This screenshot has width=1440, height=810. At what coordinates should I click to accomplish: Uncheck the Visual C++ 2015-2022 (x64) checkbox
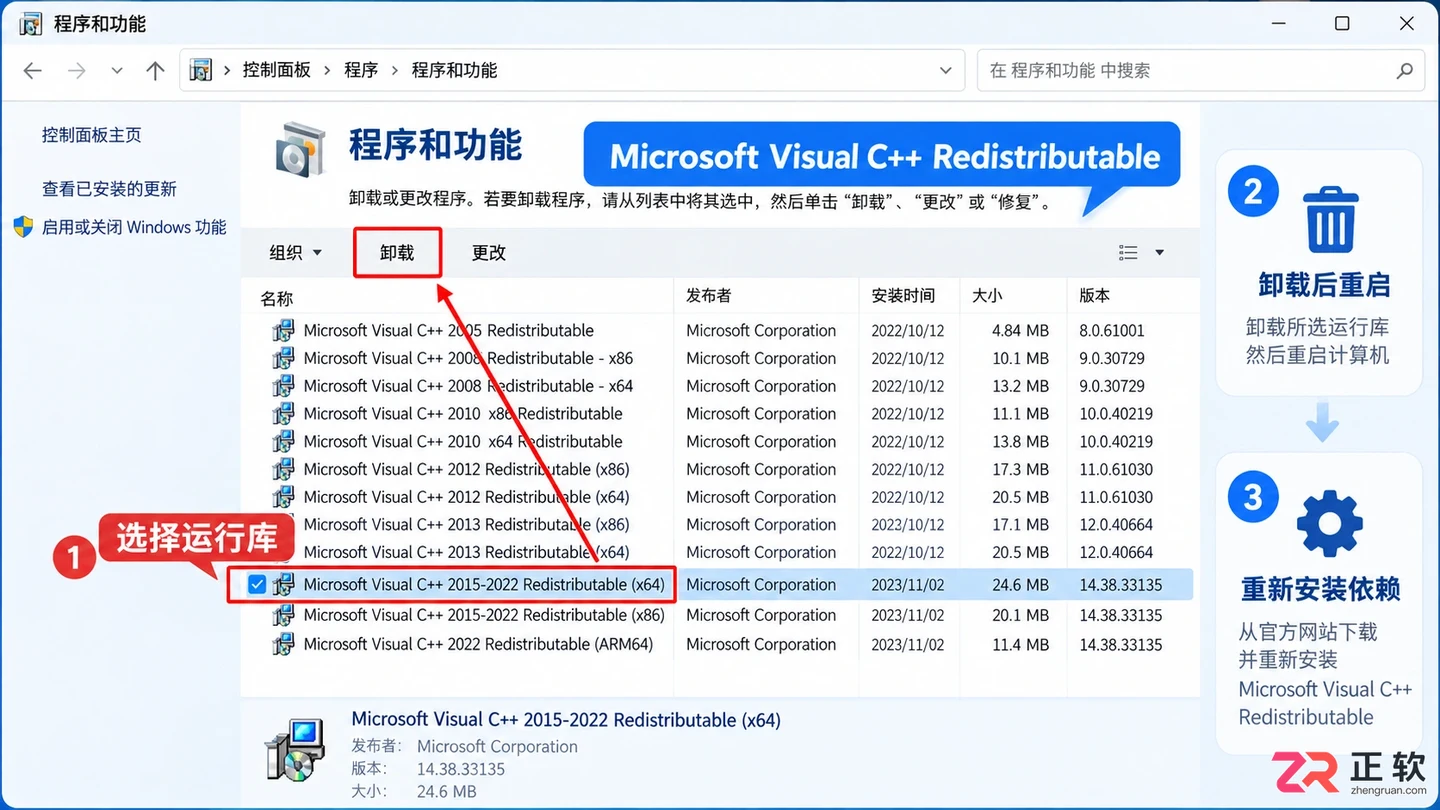(257, 585)
